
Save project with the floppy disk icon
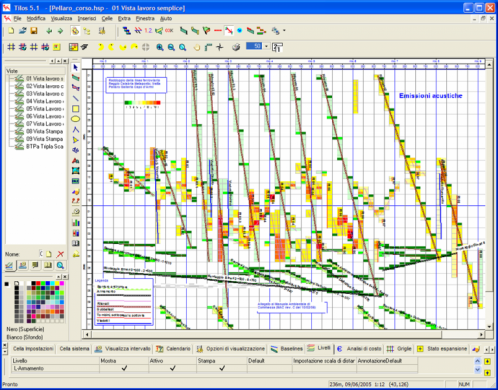point(34,31)
